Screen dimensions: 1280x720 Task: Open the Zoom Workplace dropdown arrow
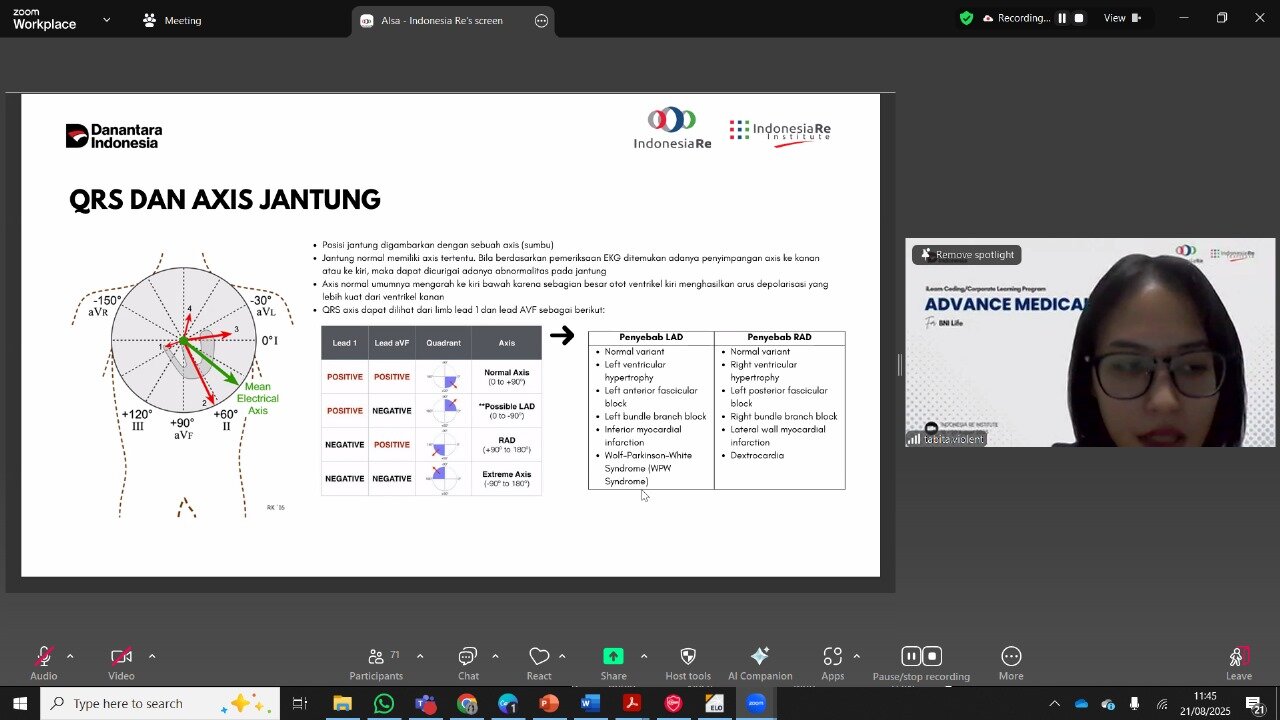[x=107, y=19]
